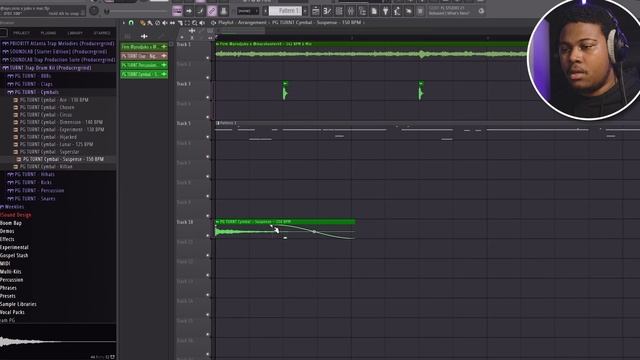Open clip menu of Cymbal Suspense clip on Track 10
The image size is (640, 360).
coord(218,222)
